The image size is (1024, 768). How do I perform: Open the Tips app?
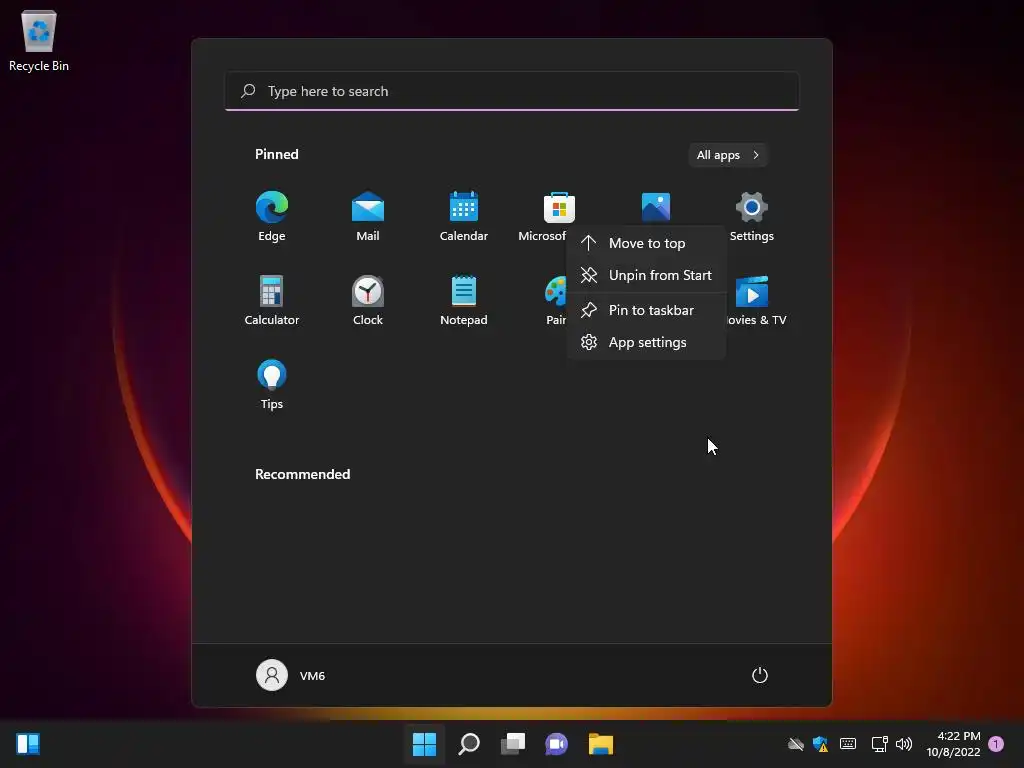coord(272,384)
